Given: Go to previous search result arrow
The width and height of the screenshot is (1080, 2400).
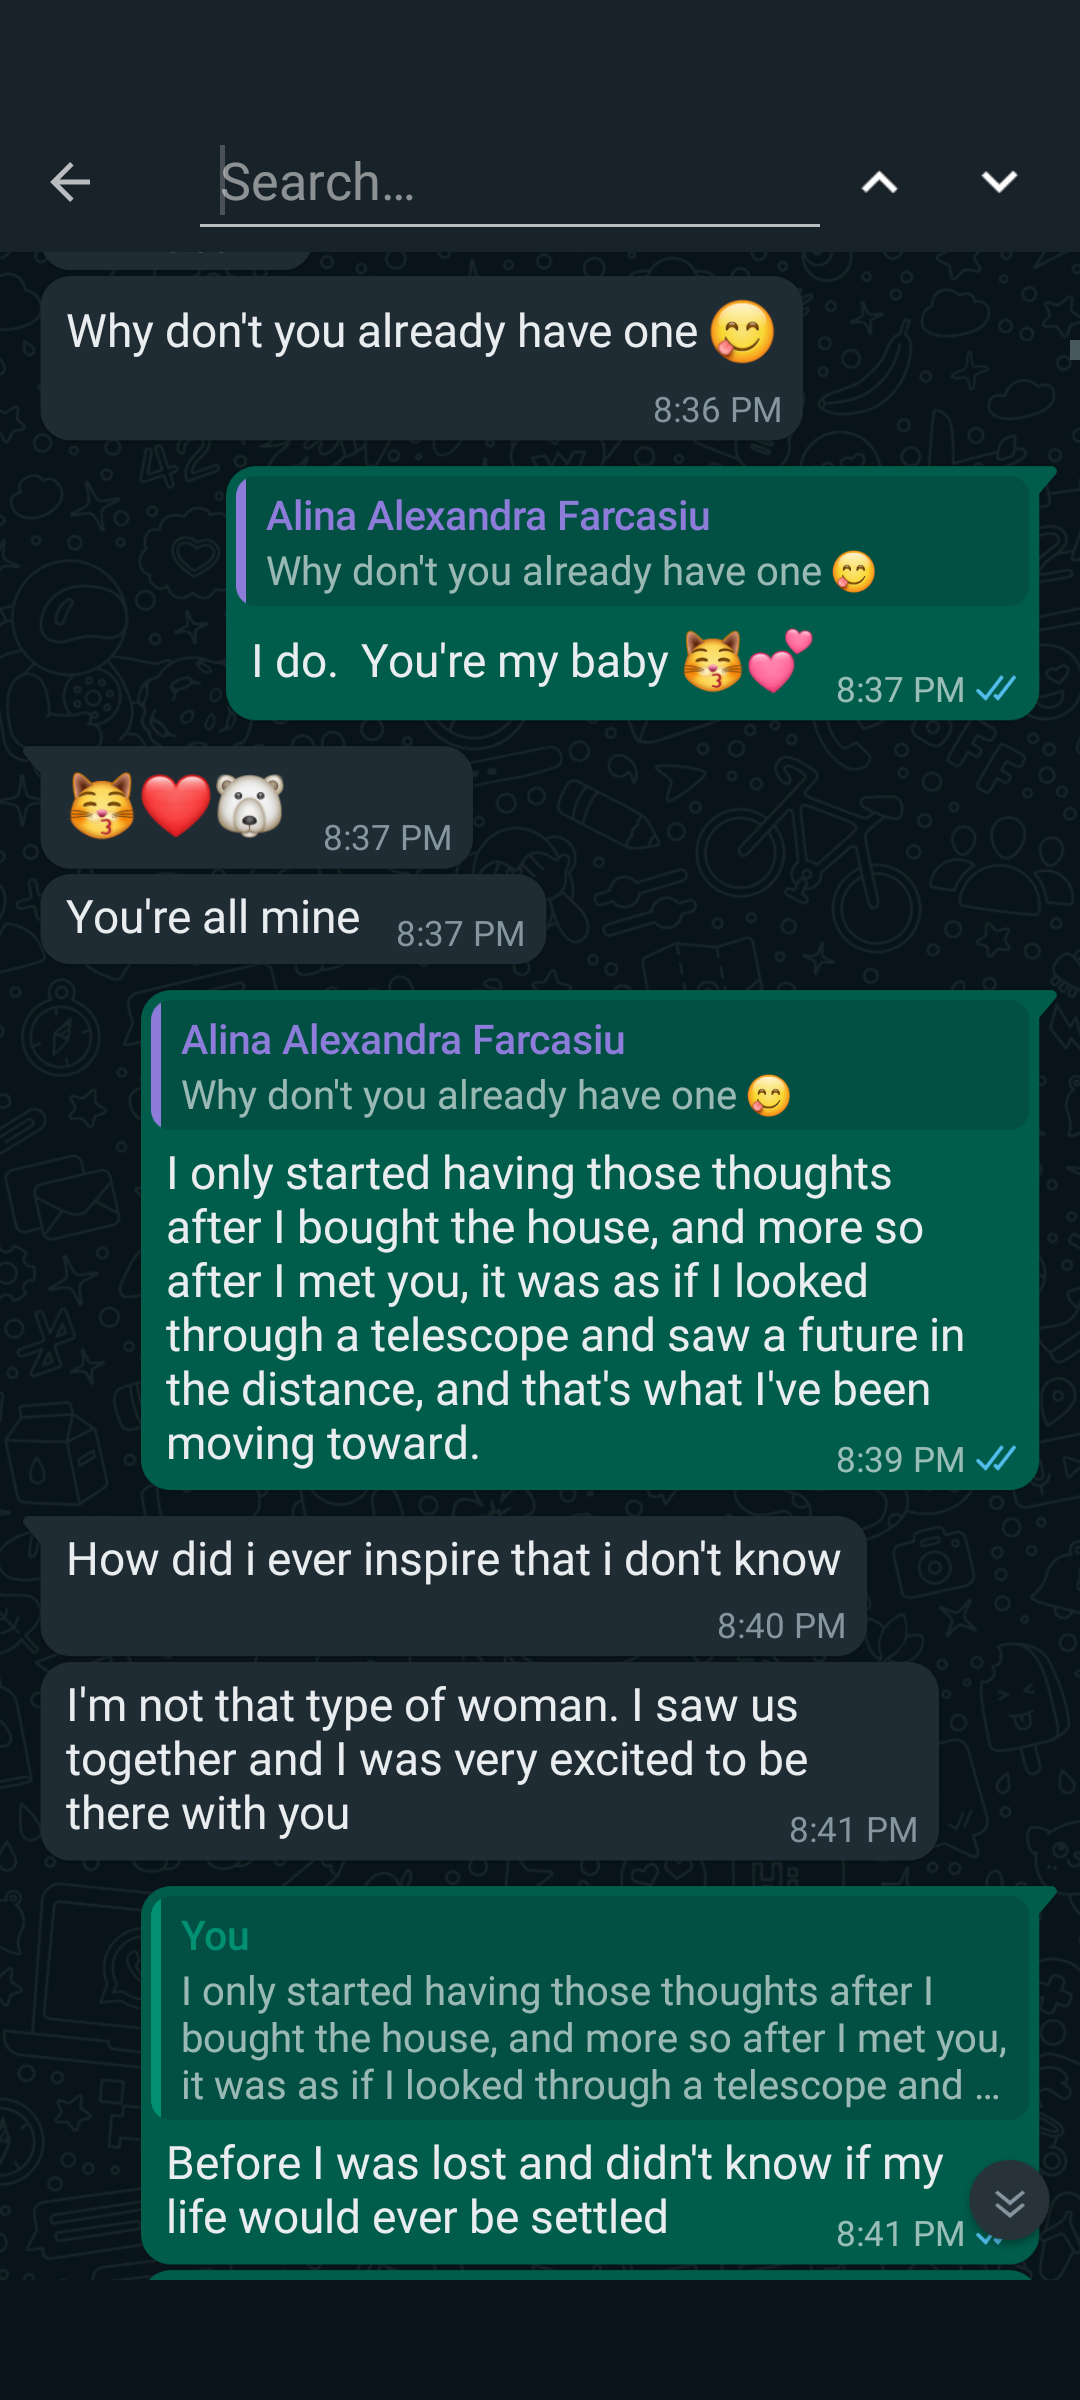Looking at the screenshot, I should (x=879, y=182).
